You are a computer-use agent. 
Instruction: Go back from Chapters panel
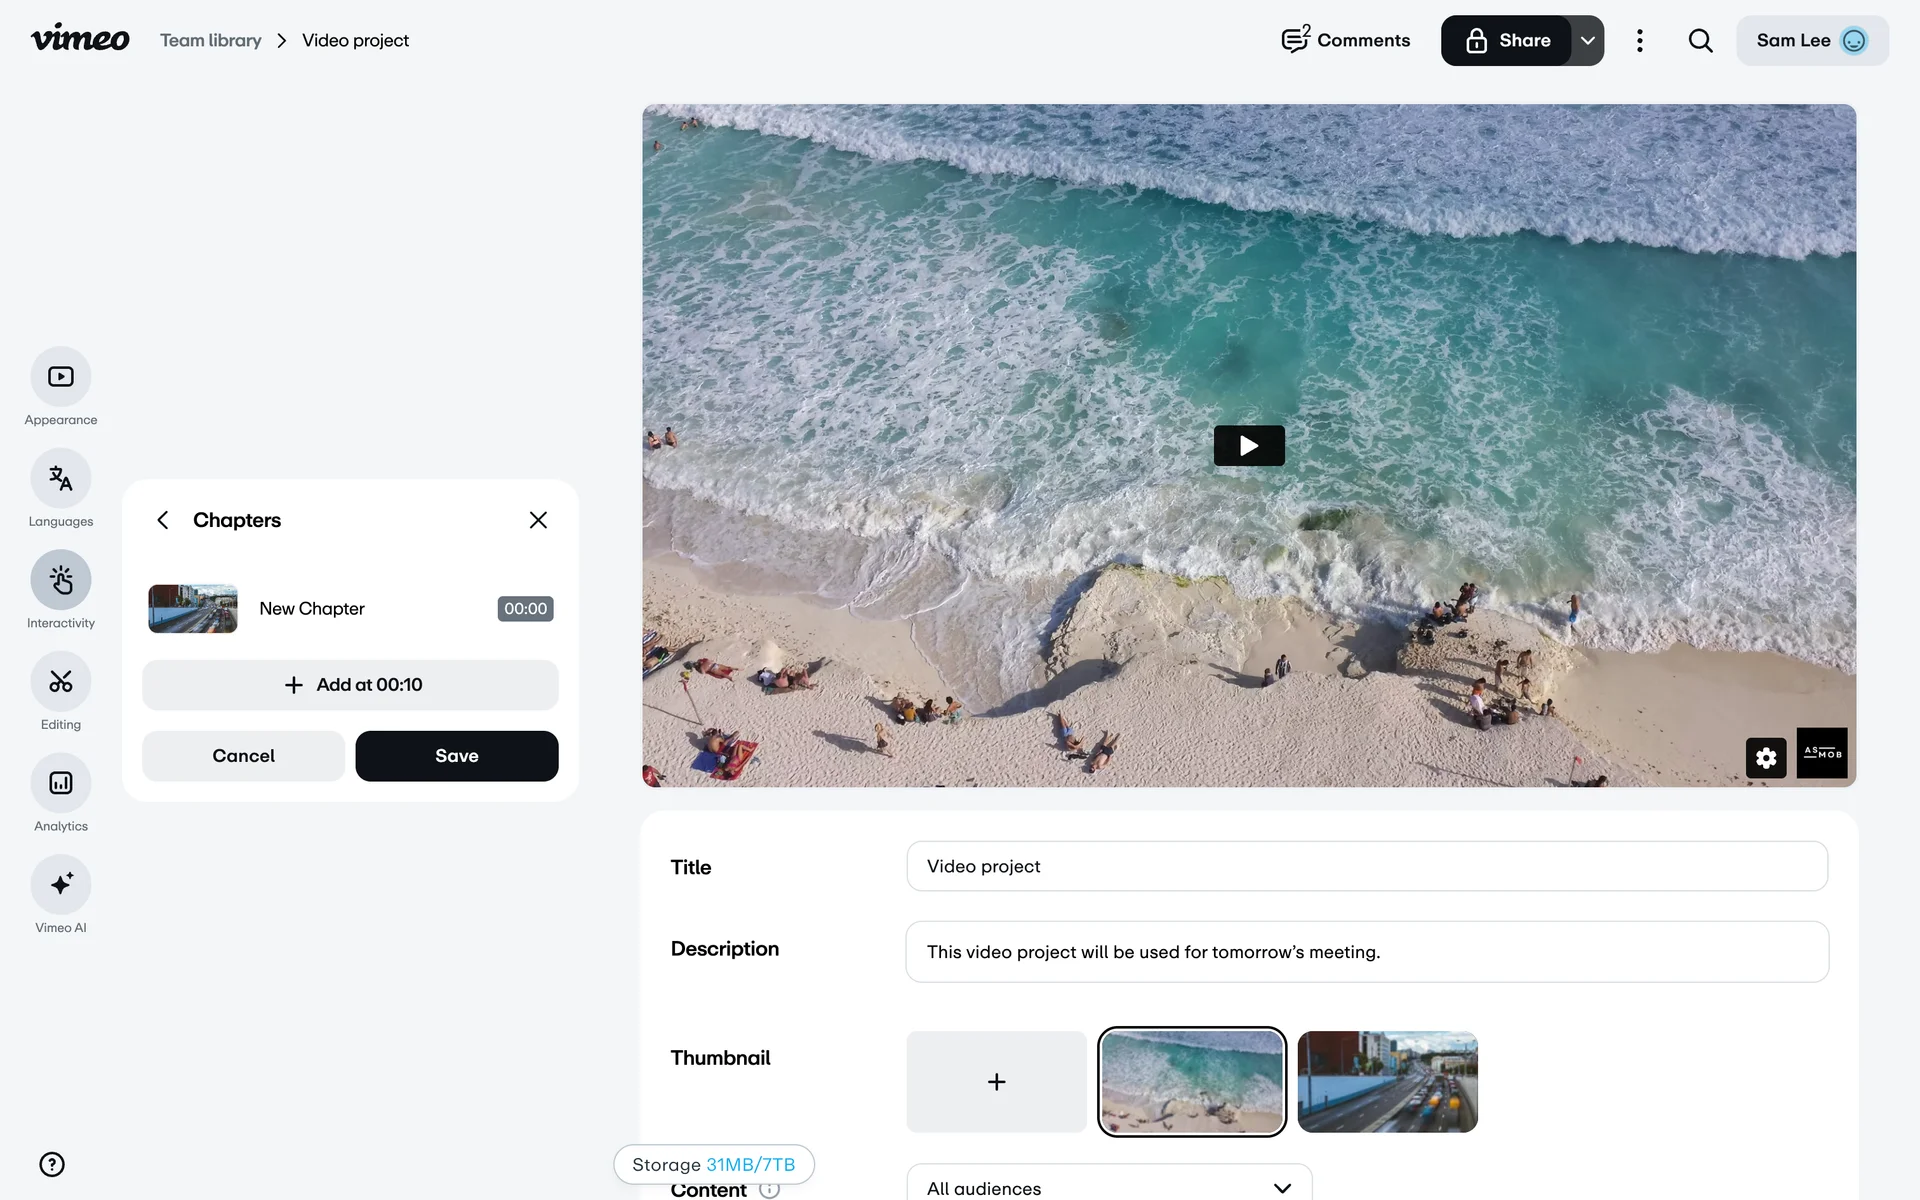[x=163, y=520]
